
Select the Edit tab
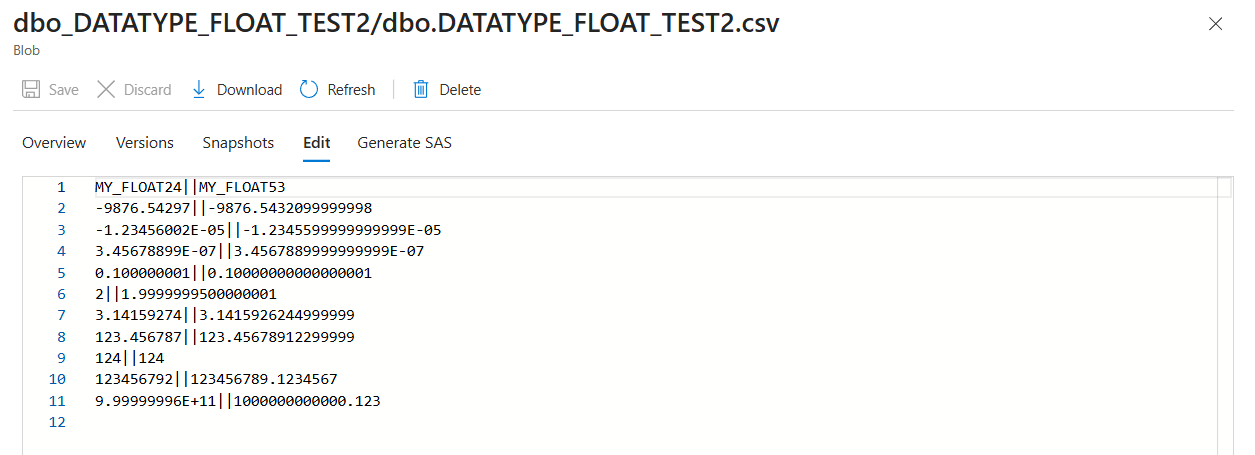[317, 143]
